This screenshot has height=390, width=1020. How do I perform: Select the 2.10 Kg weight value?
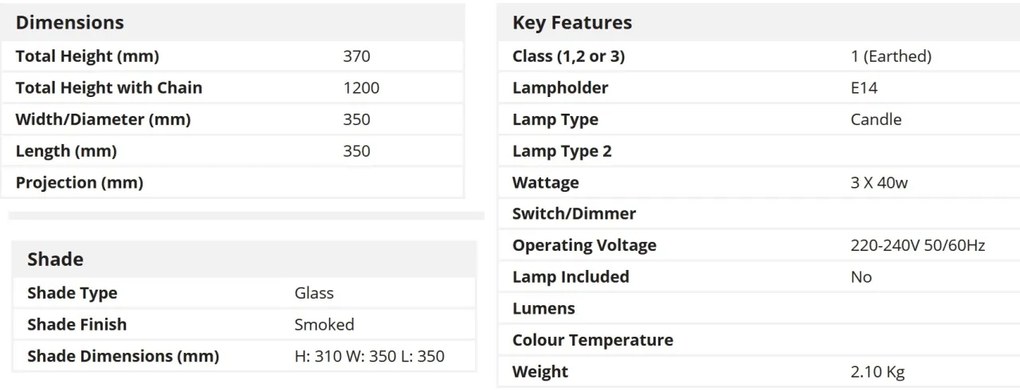point(878,372)
